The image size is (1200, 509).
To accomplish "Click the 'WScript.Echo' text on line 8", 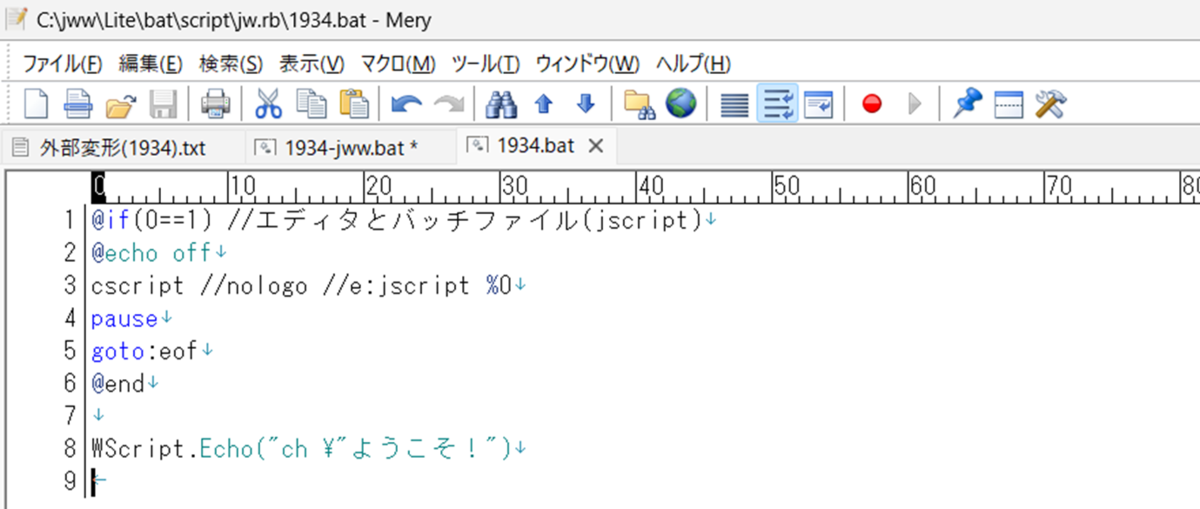I will 170,449.
